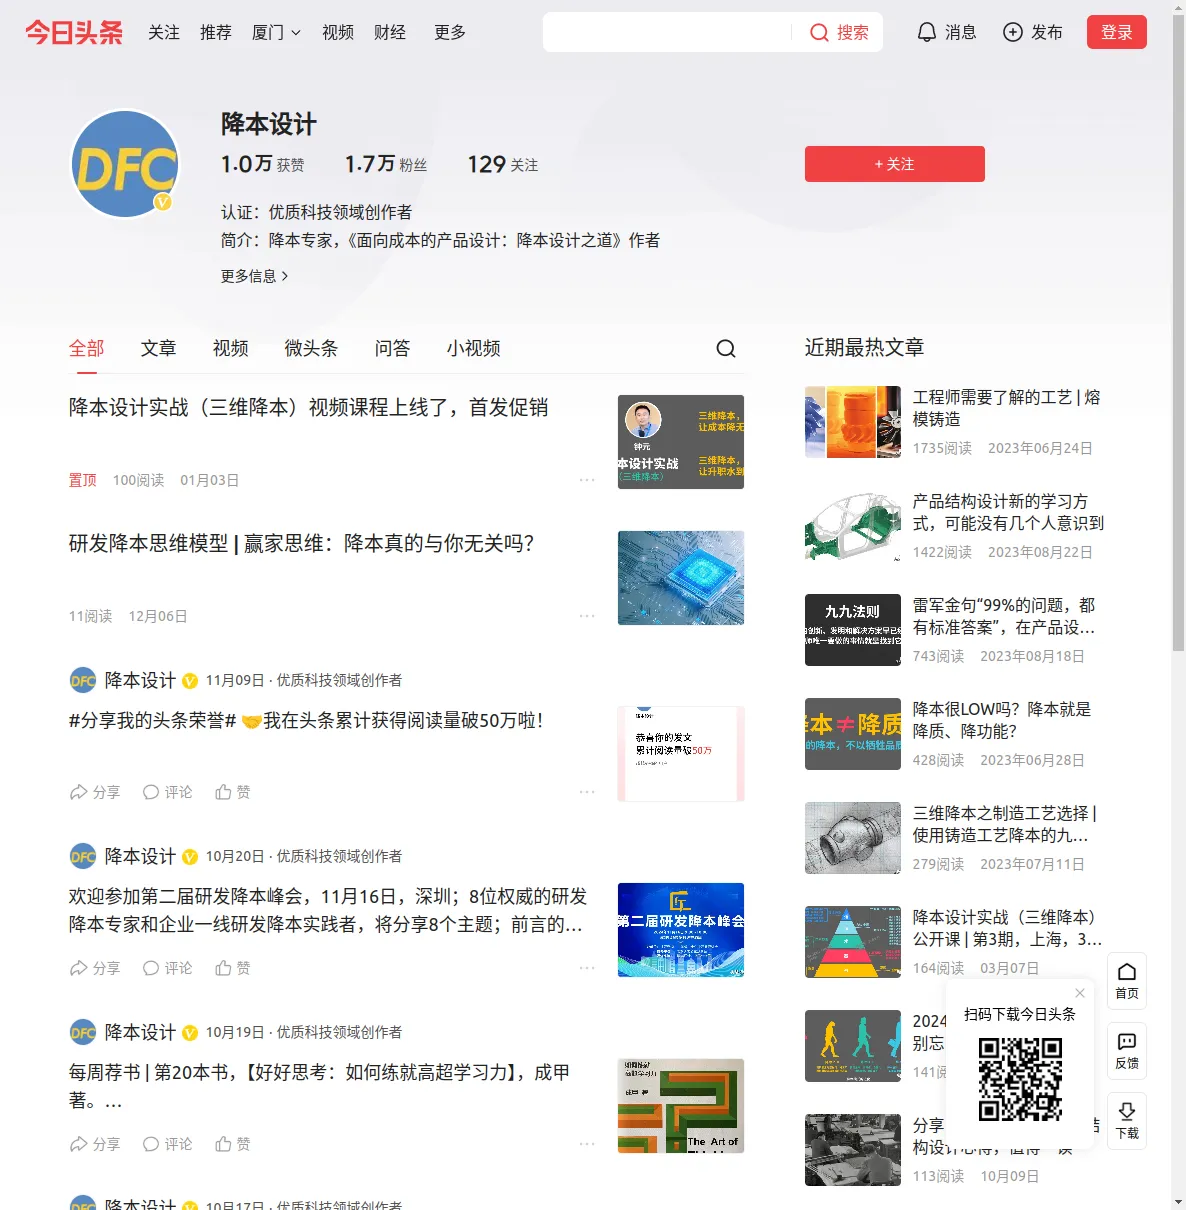Image resolution: width=1186 pixels, height=1210 pixels.
Task: Share the 头条荣誉 50万 post
Action: click(x=94, y=792)
